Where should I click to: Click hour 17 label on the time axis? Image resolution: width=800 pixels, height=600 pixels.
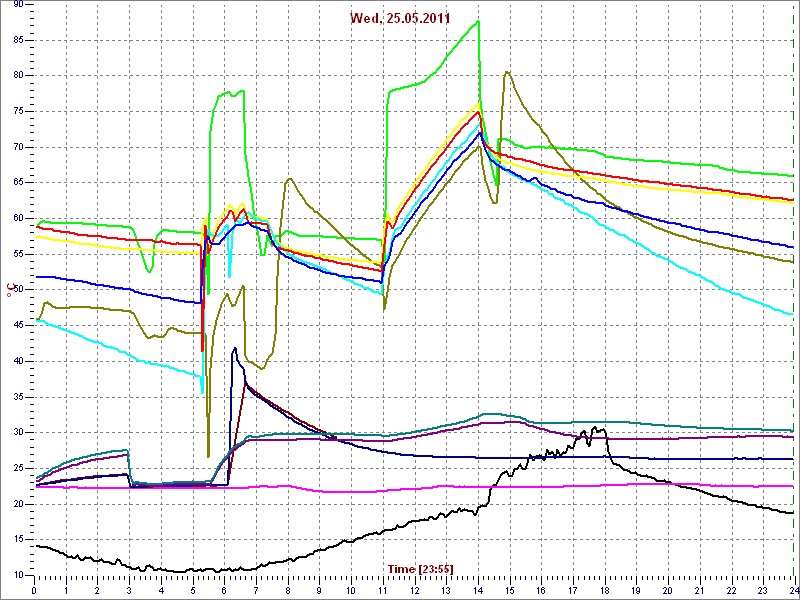(572, 590)
